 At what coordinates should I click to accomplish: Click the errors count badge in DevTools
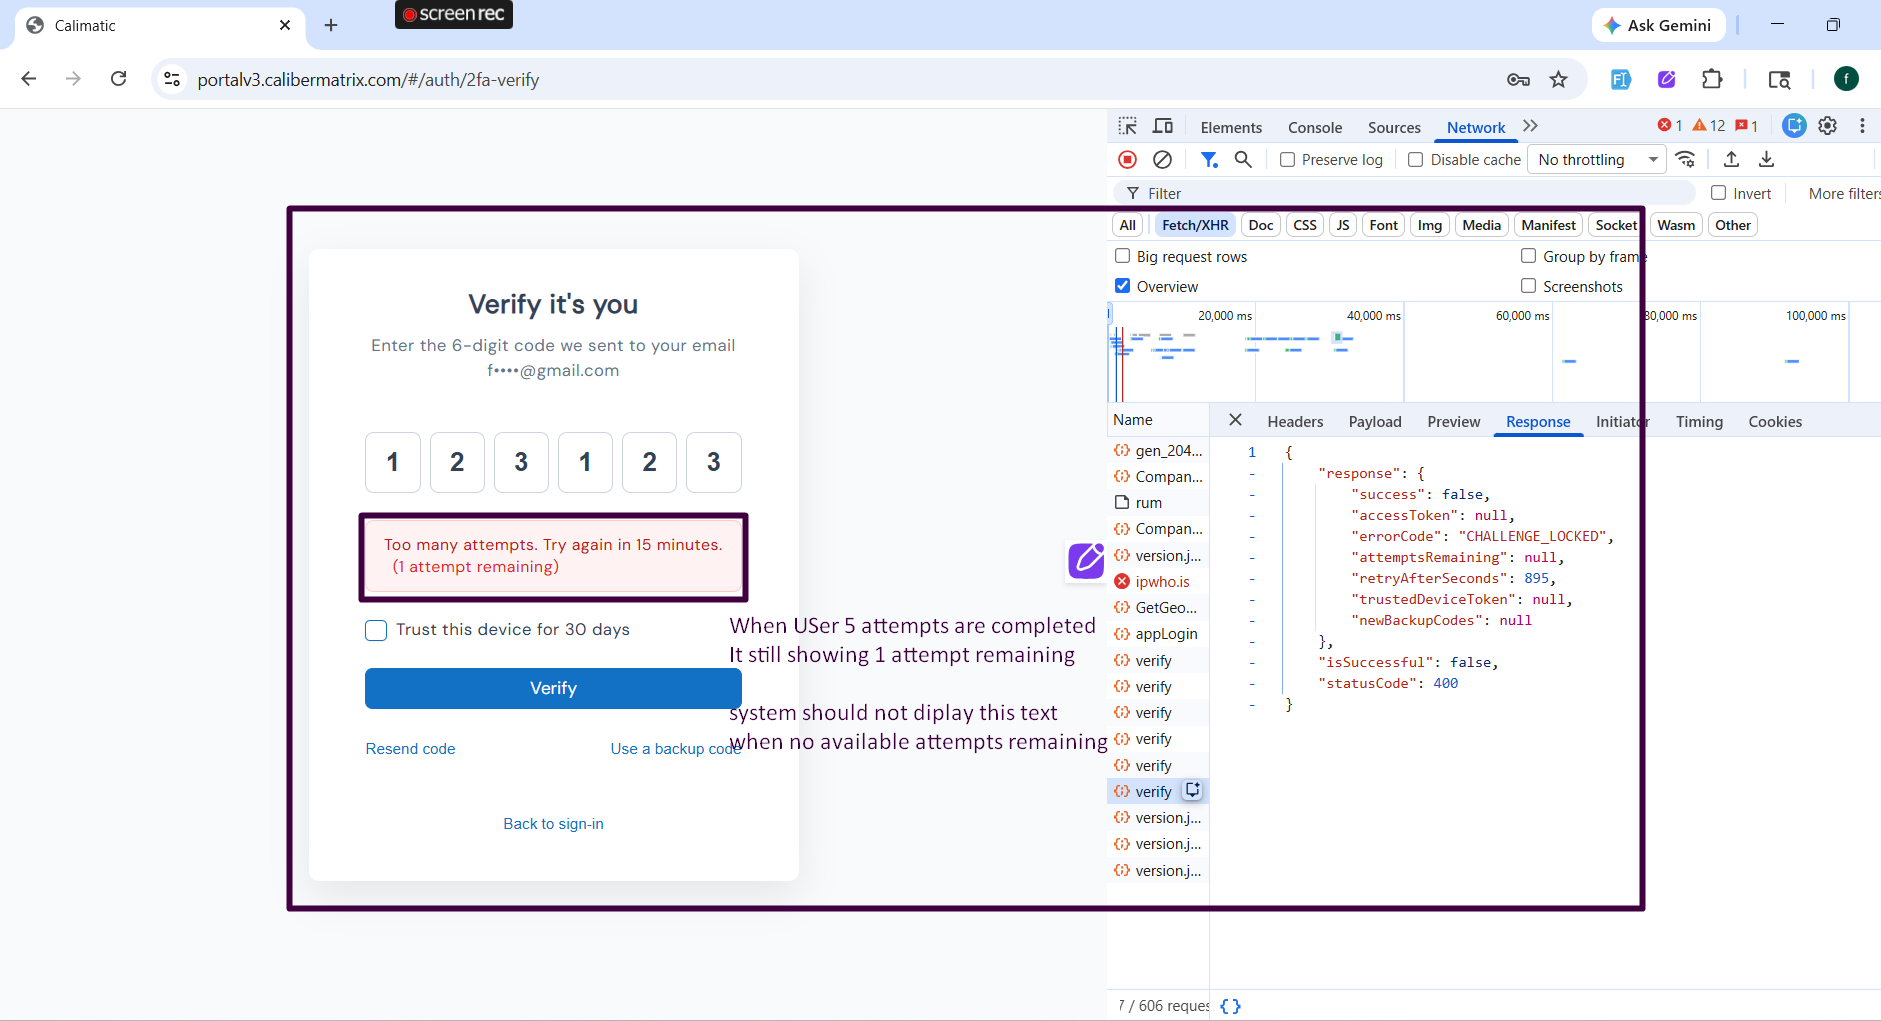pyautogui.click(x=1670, y=125)
